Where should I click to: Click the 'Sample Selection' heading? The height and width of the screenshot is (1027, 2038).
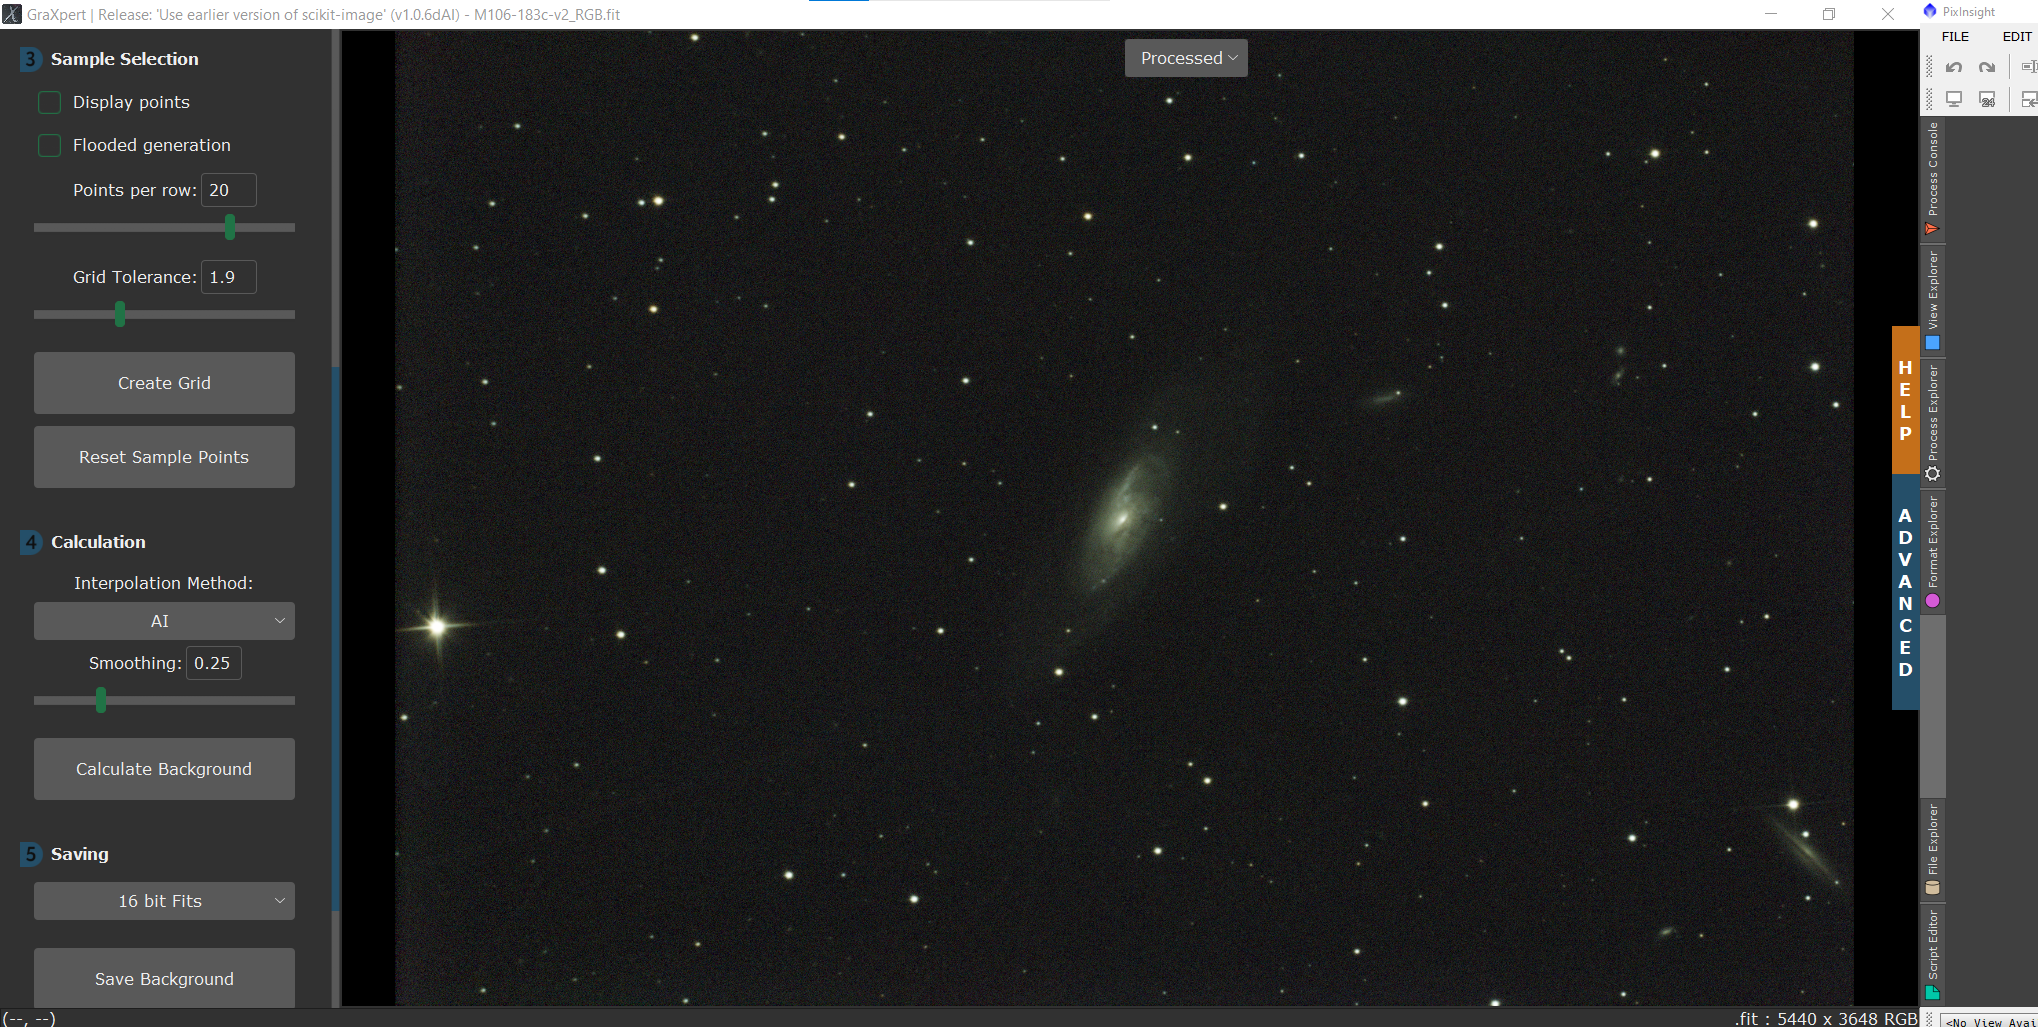pyautogui.click(x=125, y=59)
